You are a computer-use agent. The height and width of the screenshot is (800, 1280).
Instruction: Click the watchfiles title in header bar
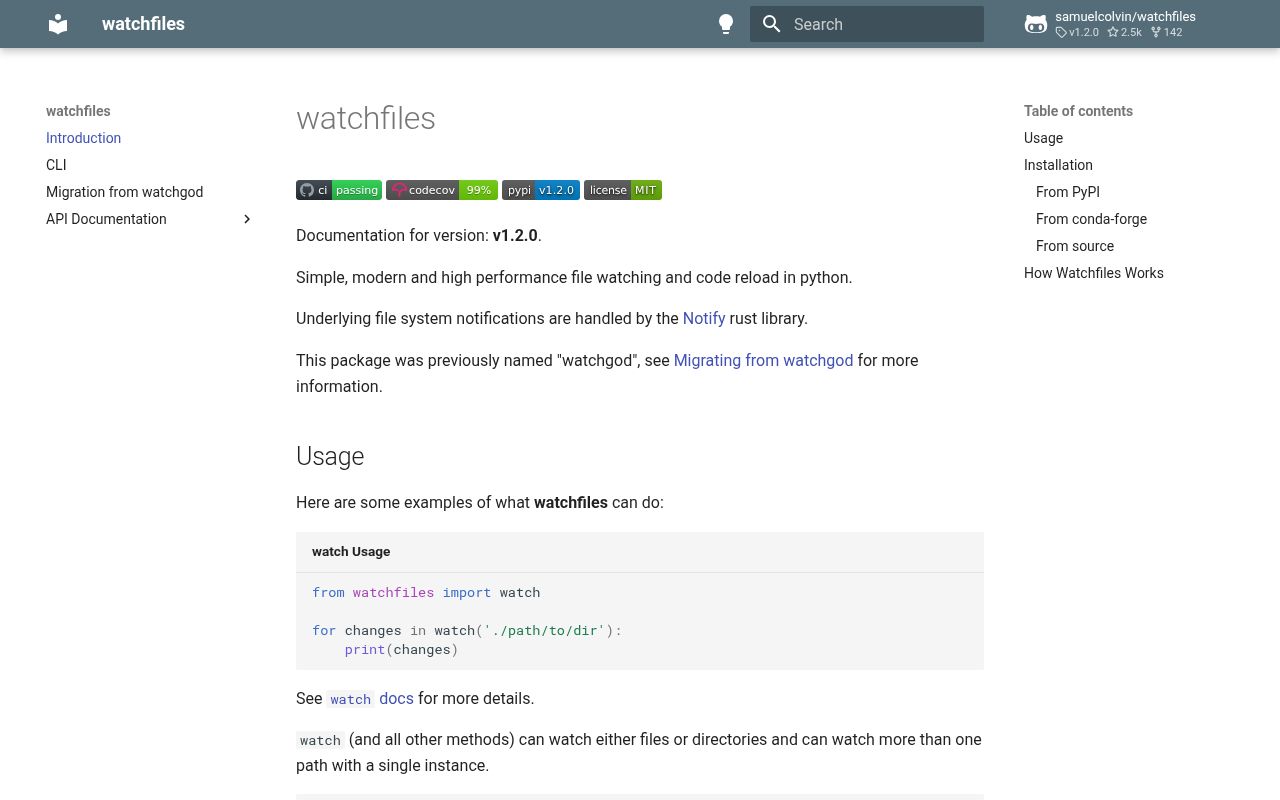(x=143, y=24)
